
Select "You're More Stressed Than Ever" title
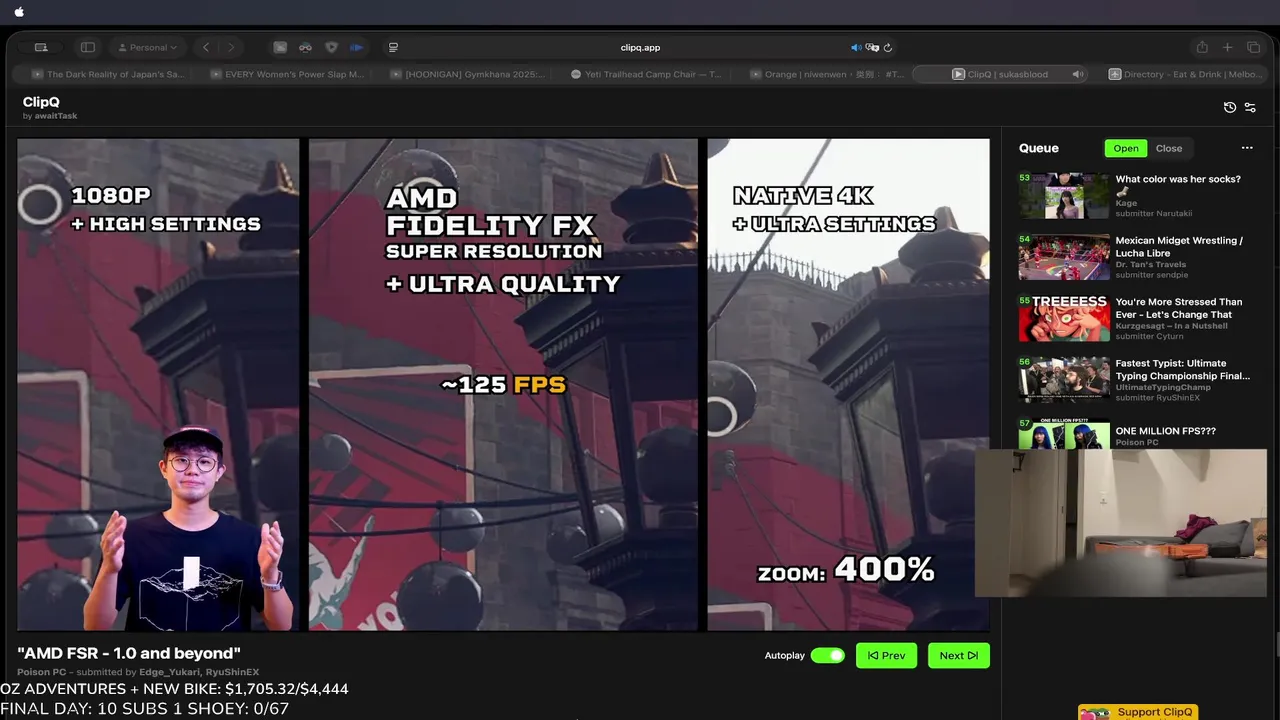pos(1179,308)
